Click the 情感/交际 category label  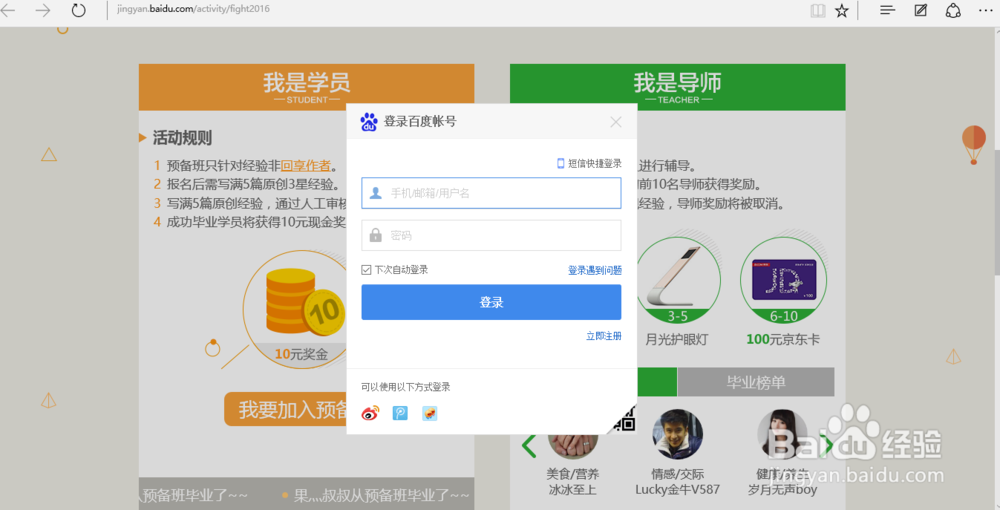pos(677,474)
